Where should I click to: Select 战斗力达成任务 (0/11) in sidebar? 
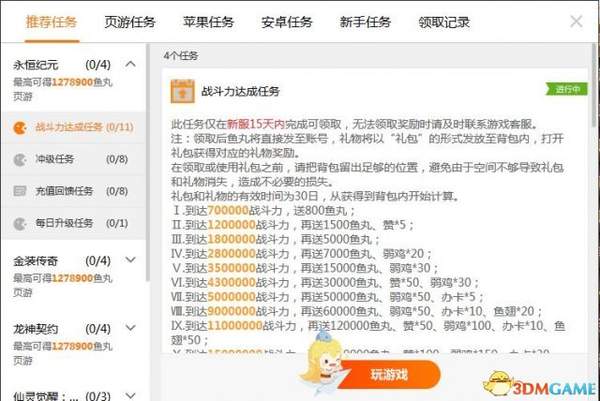pos(74,127)
